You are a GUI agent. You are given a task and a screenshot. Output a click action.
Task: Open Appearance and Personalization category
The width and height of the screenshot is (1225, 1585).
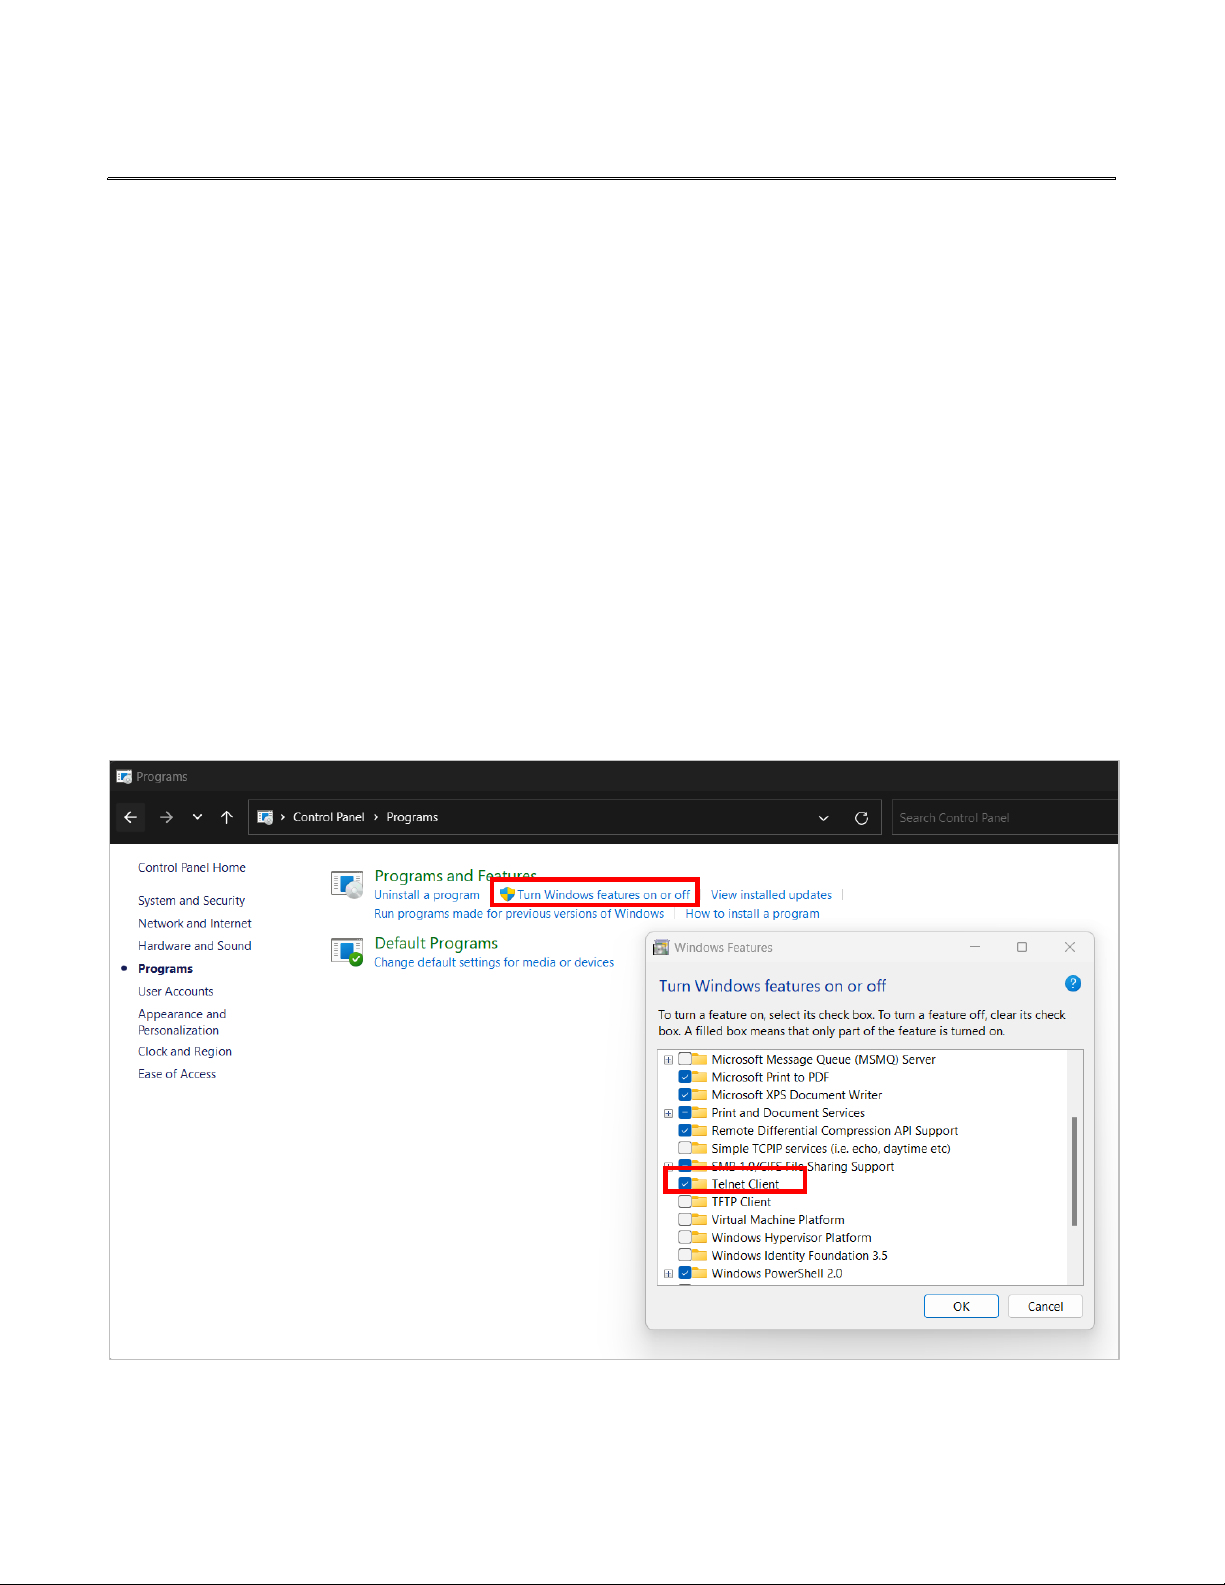[x=182, y=1022]
